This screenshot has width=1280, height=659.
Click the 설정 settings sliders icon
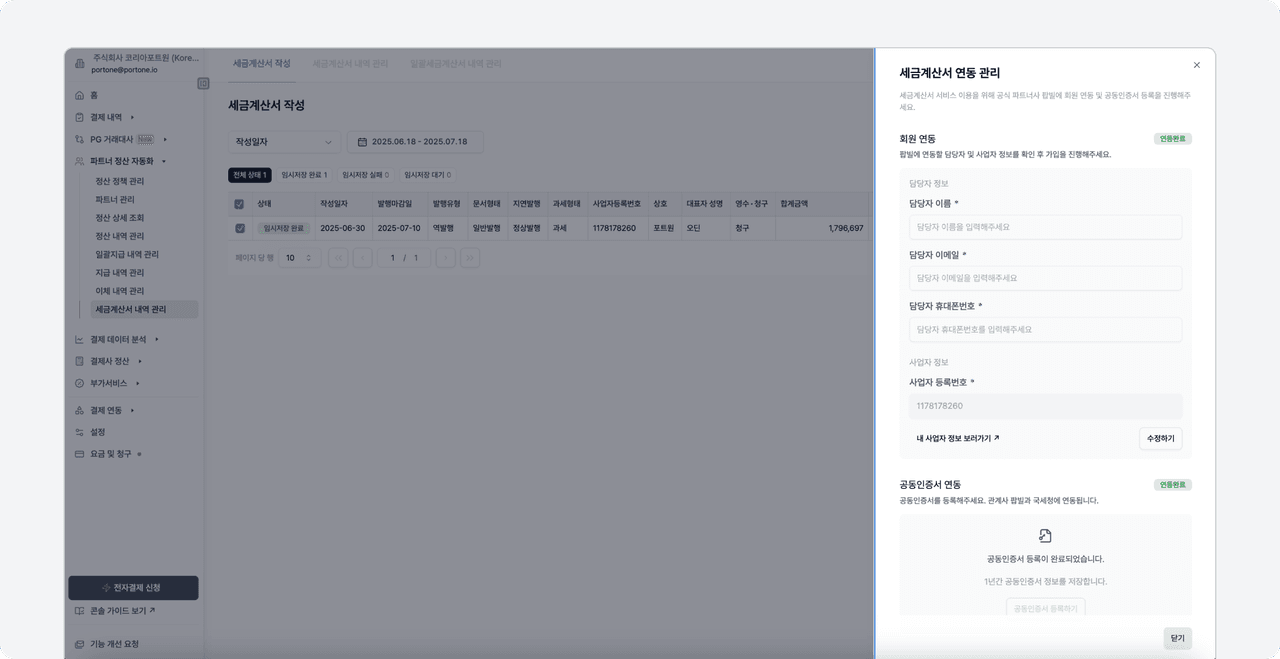(80, 432)
